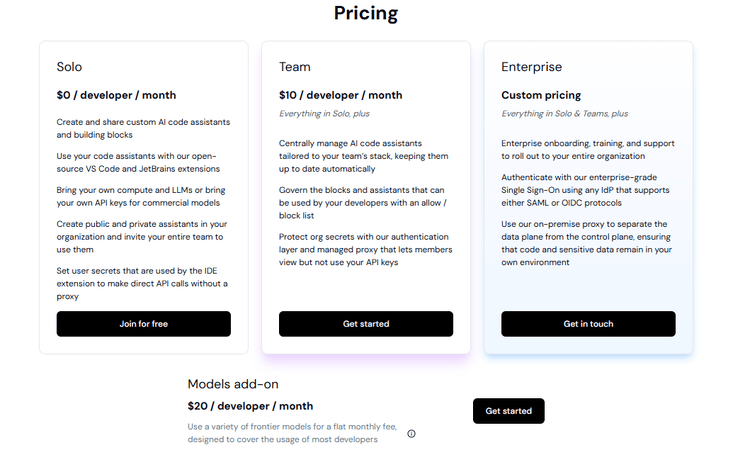Click Get started for Models add-on
Viewport: 750px width, 458px height.
pyautogui.click(x=508, y=411)
